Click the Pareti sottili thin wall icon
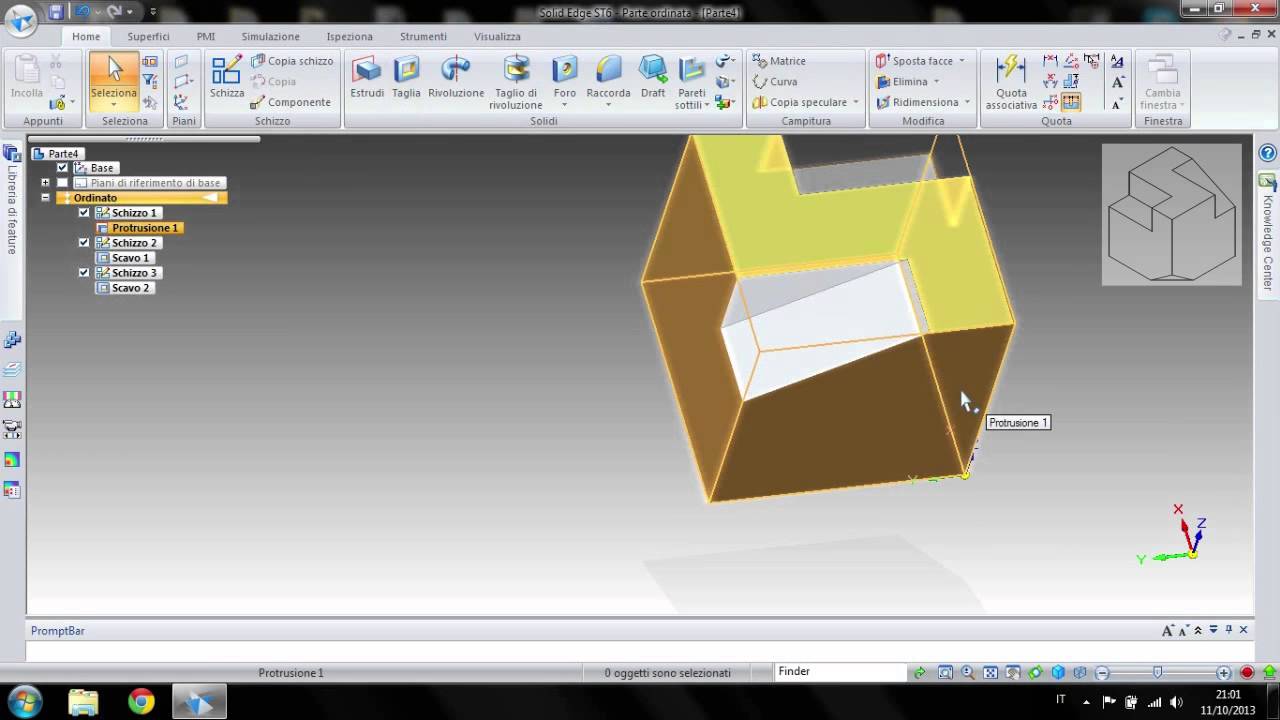This screenshot has width=1280, height=720. click(x=692, y=70)
